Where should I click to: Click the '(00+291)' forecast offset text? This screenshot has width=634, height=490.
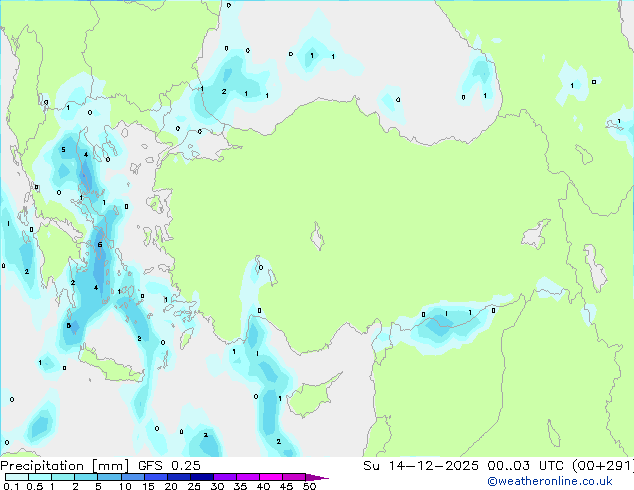click(603, 466)
